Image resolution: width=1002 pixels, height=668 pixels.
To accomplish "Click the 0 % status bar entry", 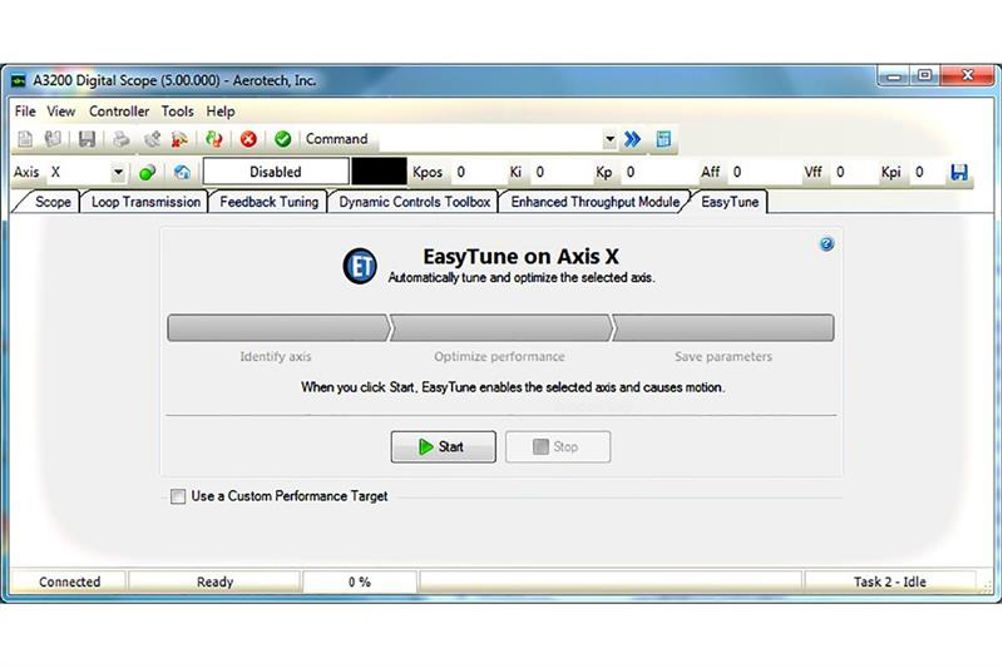I will (x=360, y=582).
